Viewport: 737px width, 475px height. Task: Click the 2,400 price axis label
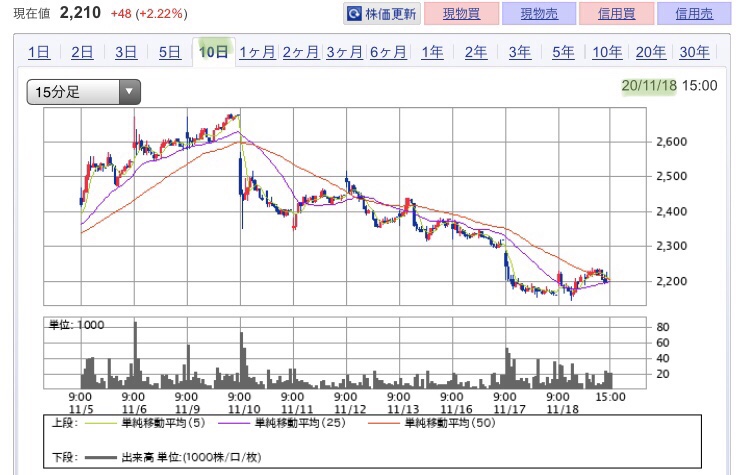[x=671, y=211]
